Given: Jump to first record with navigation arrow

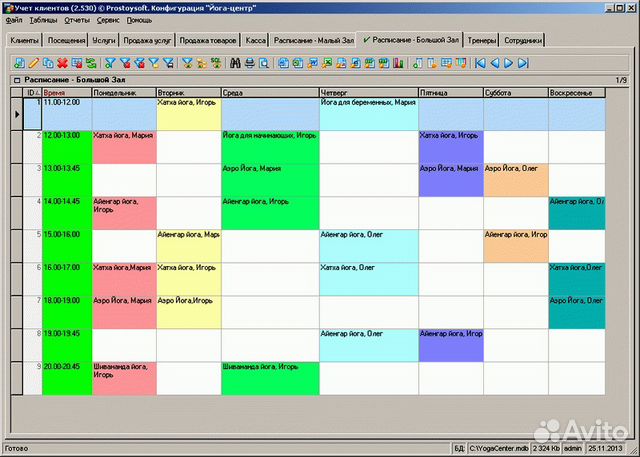Looking at the screenshot, I should pos(481,63).
